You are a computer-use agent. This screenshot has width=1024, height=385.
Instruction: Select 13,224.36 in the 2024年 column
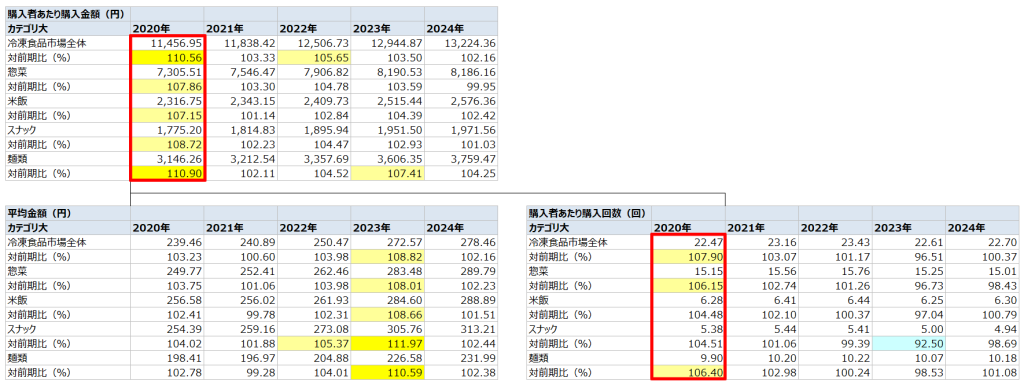461,43
